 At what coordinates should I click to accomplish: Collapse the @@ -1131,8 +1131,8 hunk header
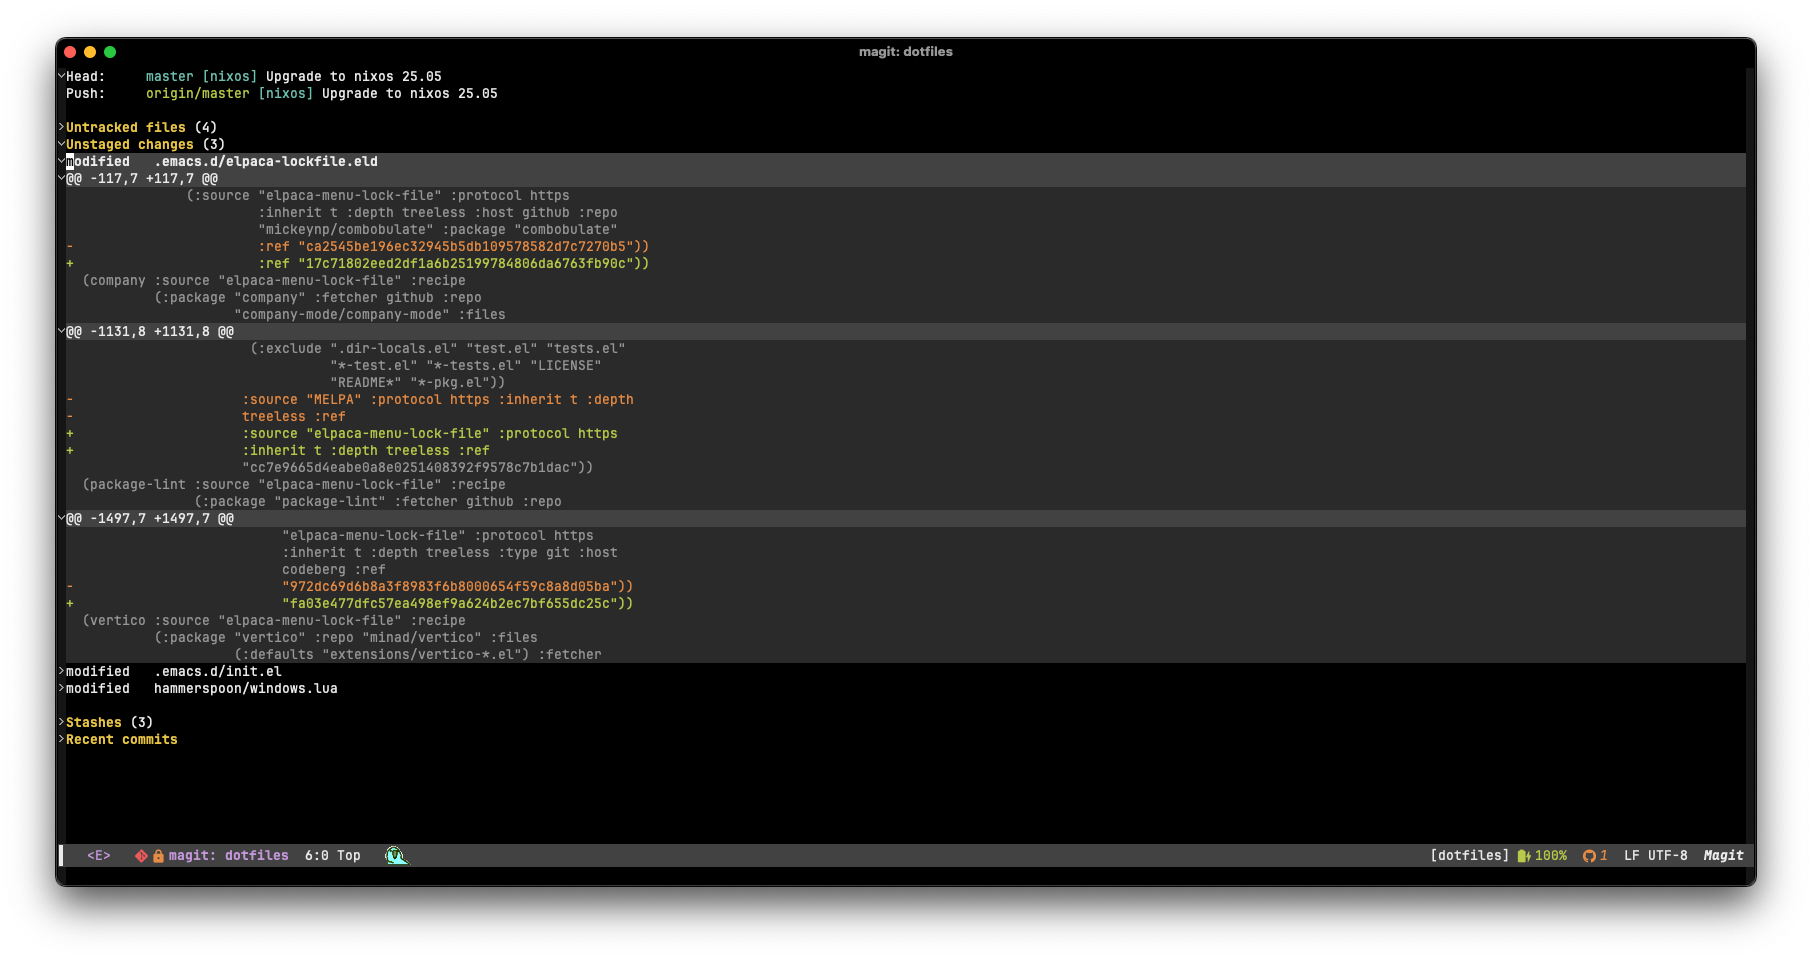150,332
